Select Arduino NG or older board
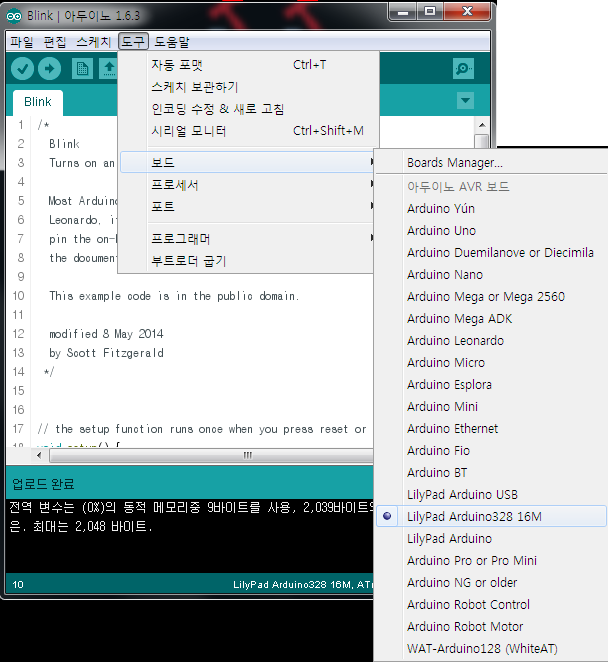The height and width of the screenshot is (662, 608). (x=491, y=582)
